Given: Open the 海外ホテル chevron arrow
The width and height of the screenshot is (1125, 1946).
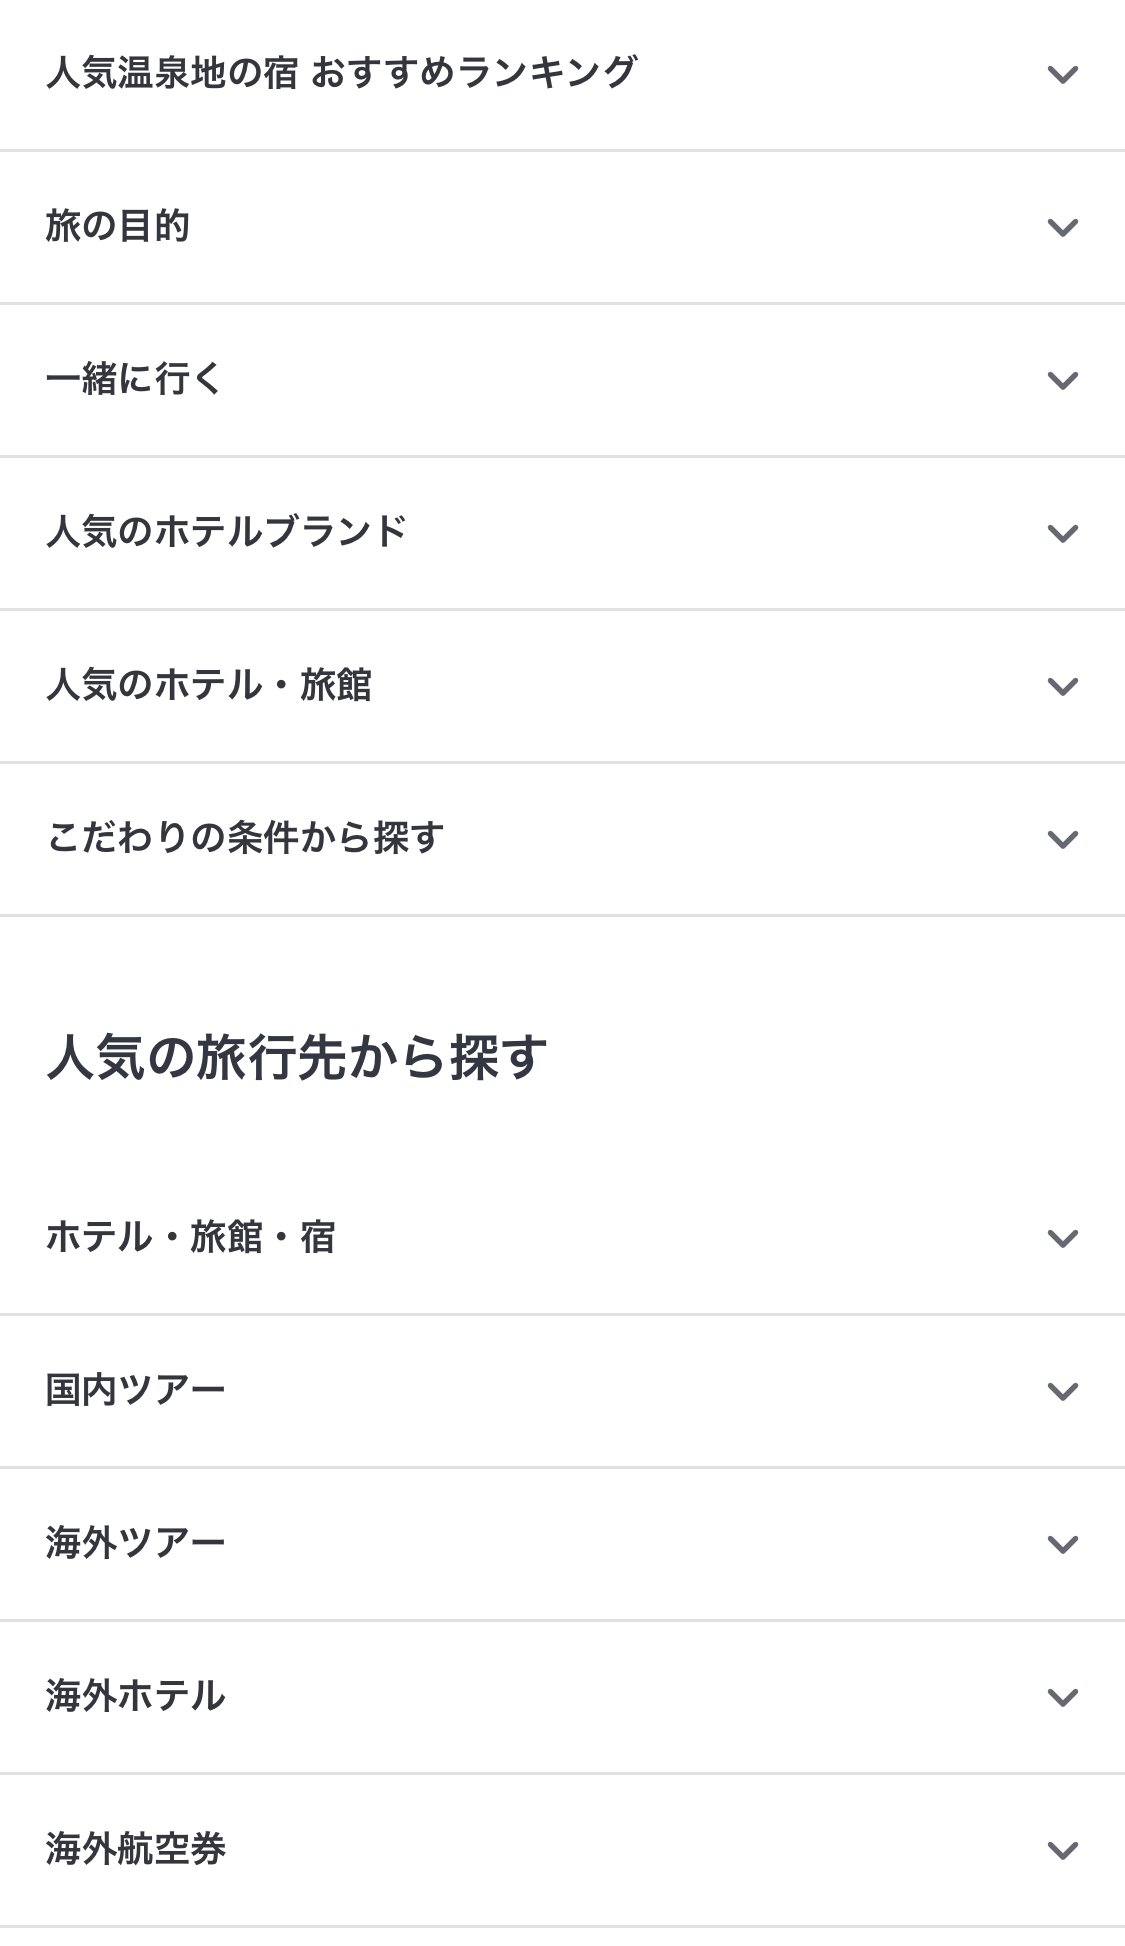Looking at the screenshot, I should tap(1062, 1697).
